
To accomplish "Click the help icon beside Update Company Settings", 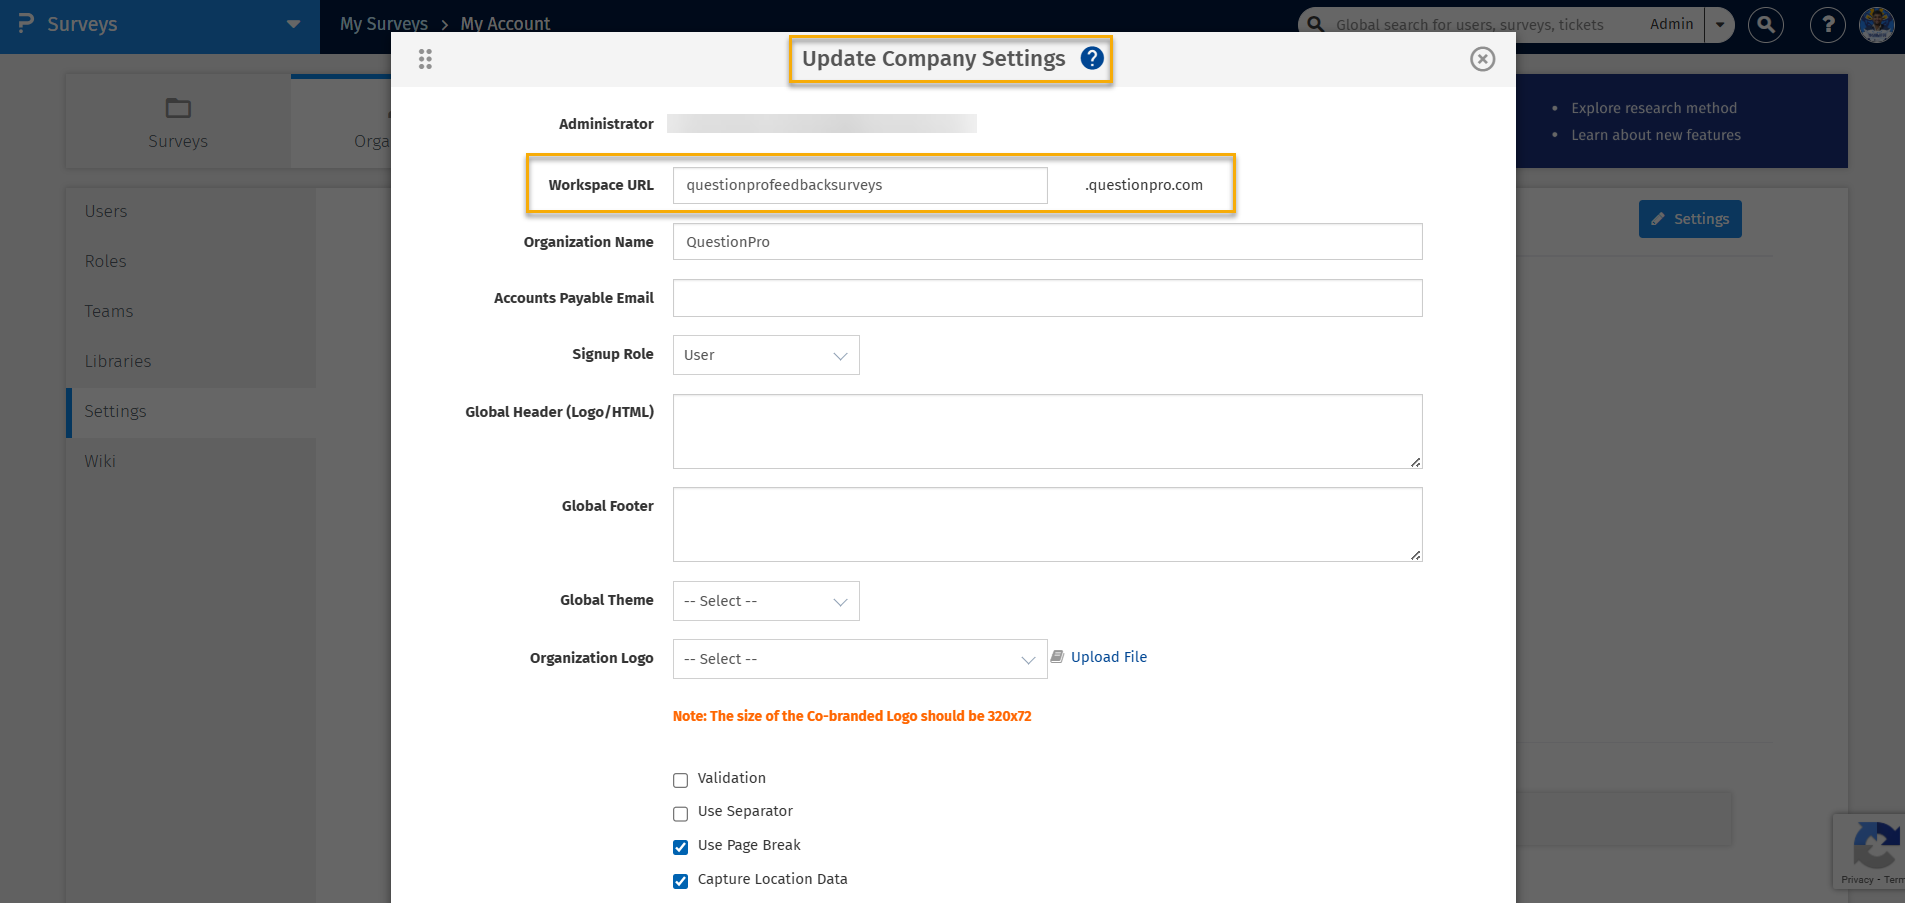I will click(1092, 58).
